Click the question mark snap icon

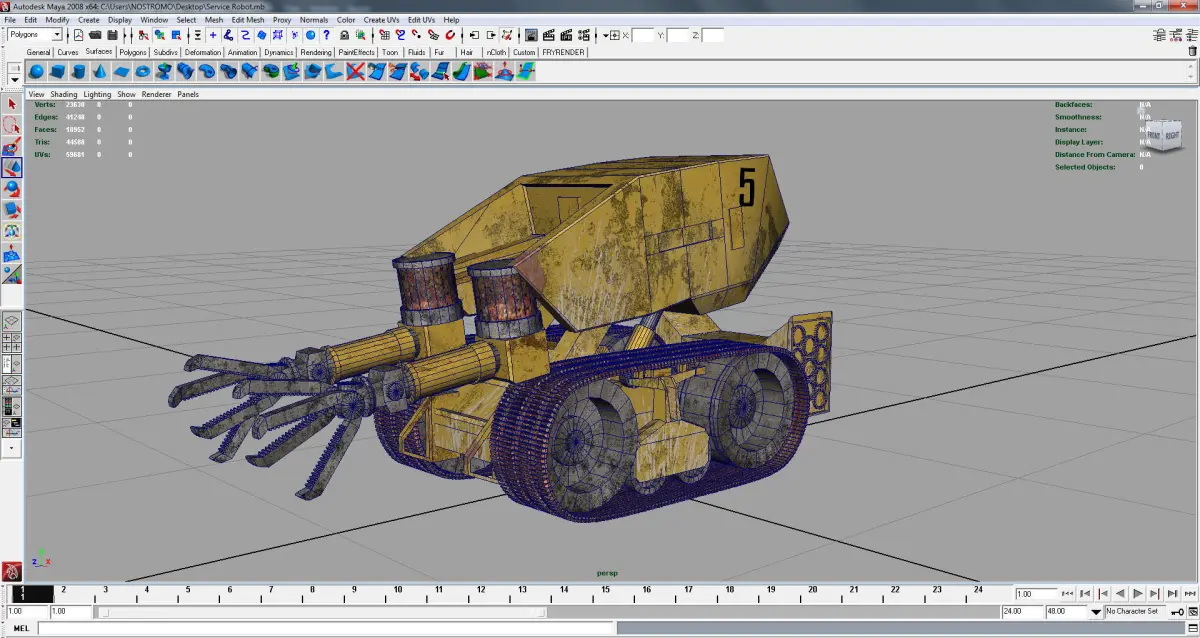[326, 35]
